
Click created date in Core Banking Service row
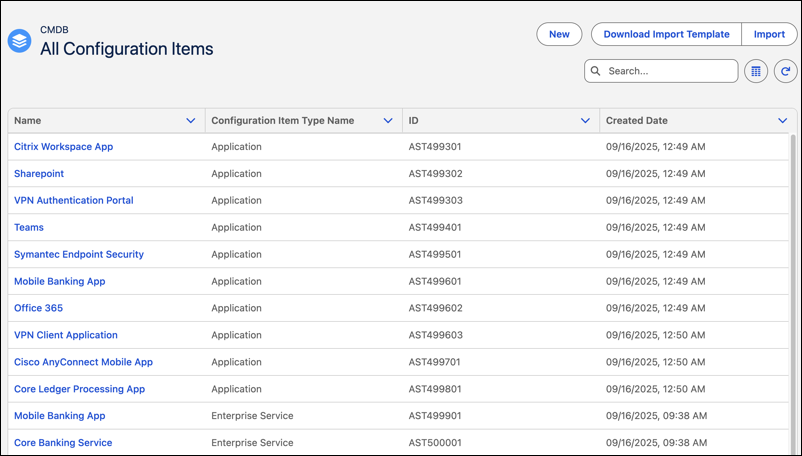[656, 443]
